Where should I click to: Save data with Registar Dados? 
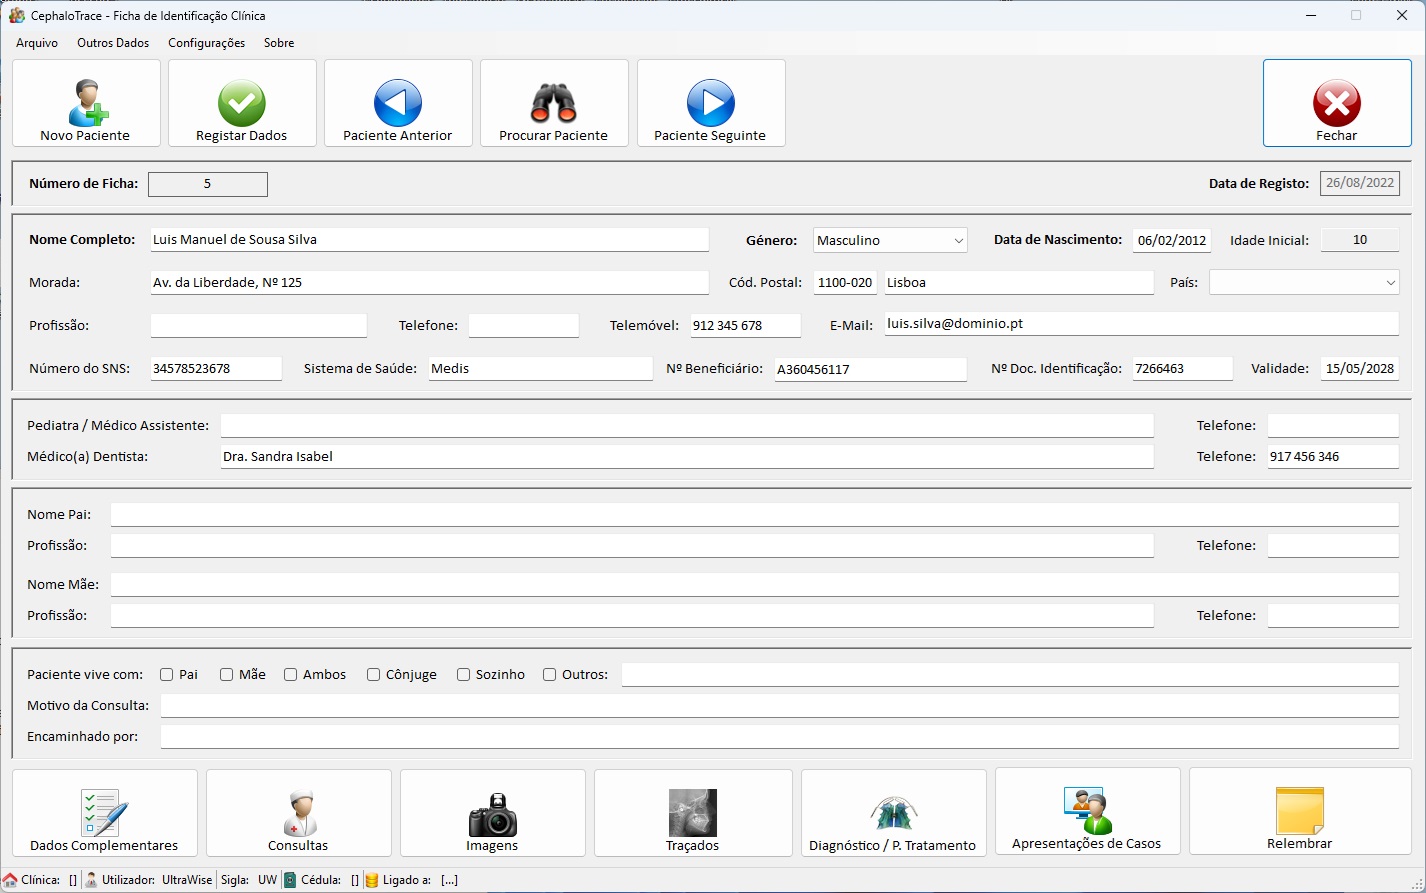(242, 103)
